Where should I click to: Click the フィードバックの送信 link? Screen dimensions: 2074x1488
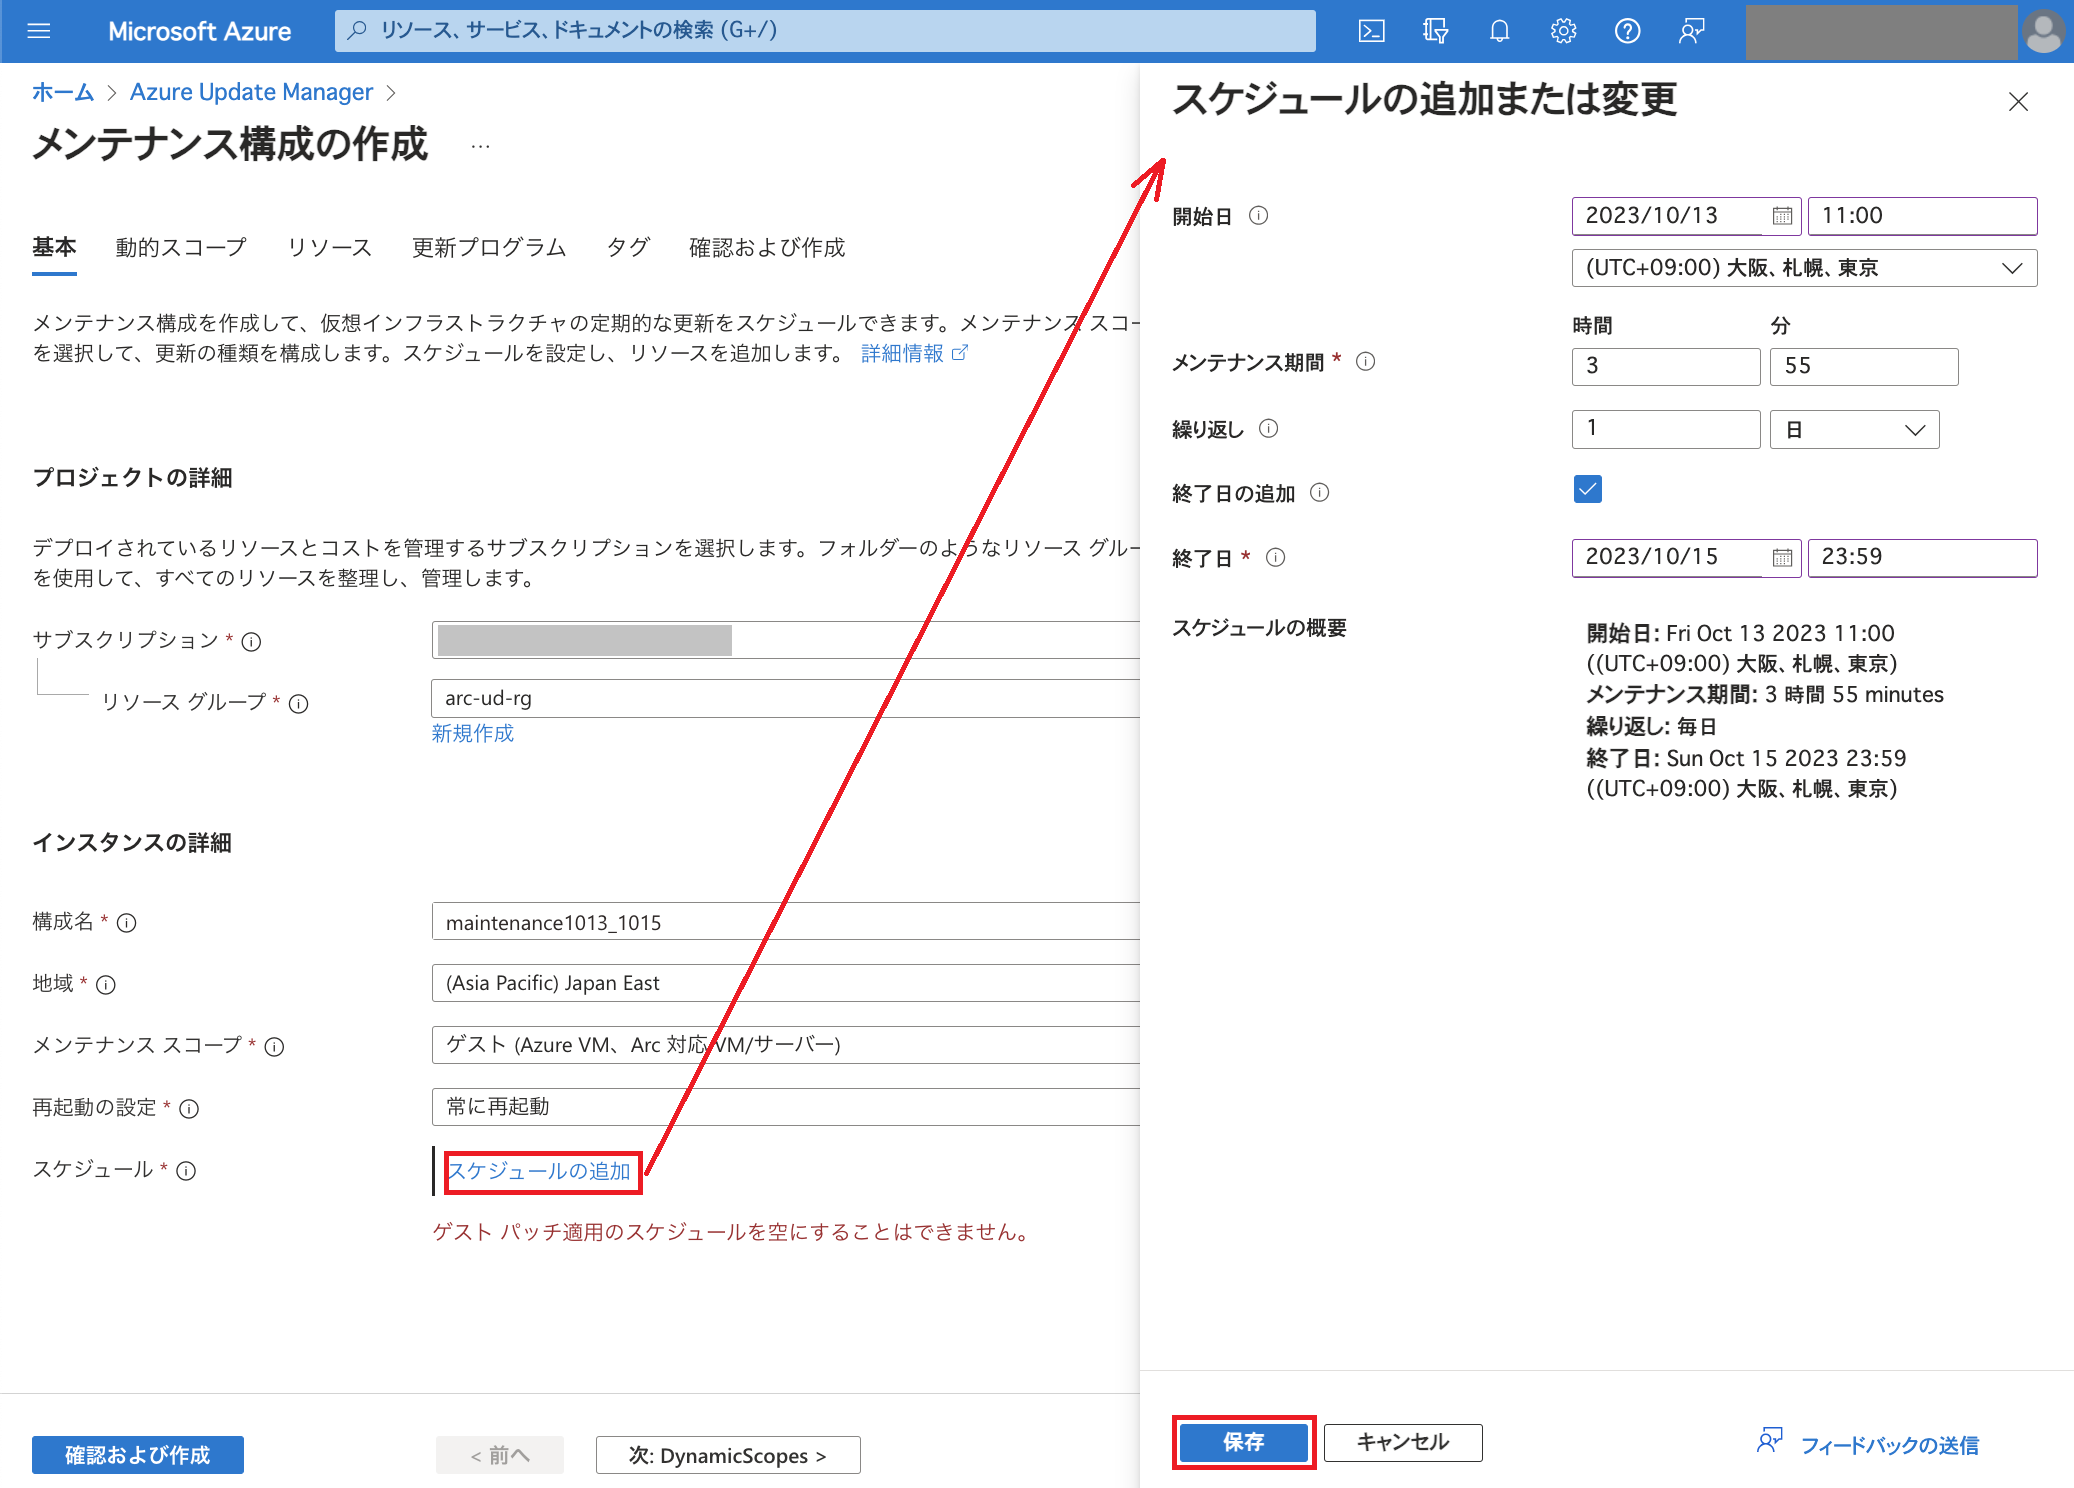click(x=1890, y=1445)
